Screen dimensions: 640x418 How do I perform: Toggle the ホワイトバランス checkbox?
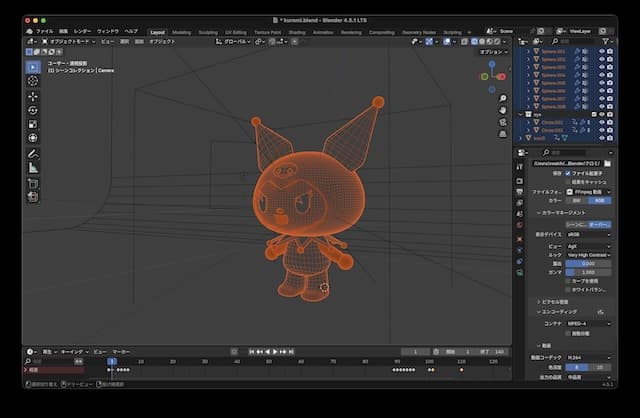click(568, 289)
